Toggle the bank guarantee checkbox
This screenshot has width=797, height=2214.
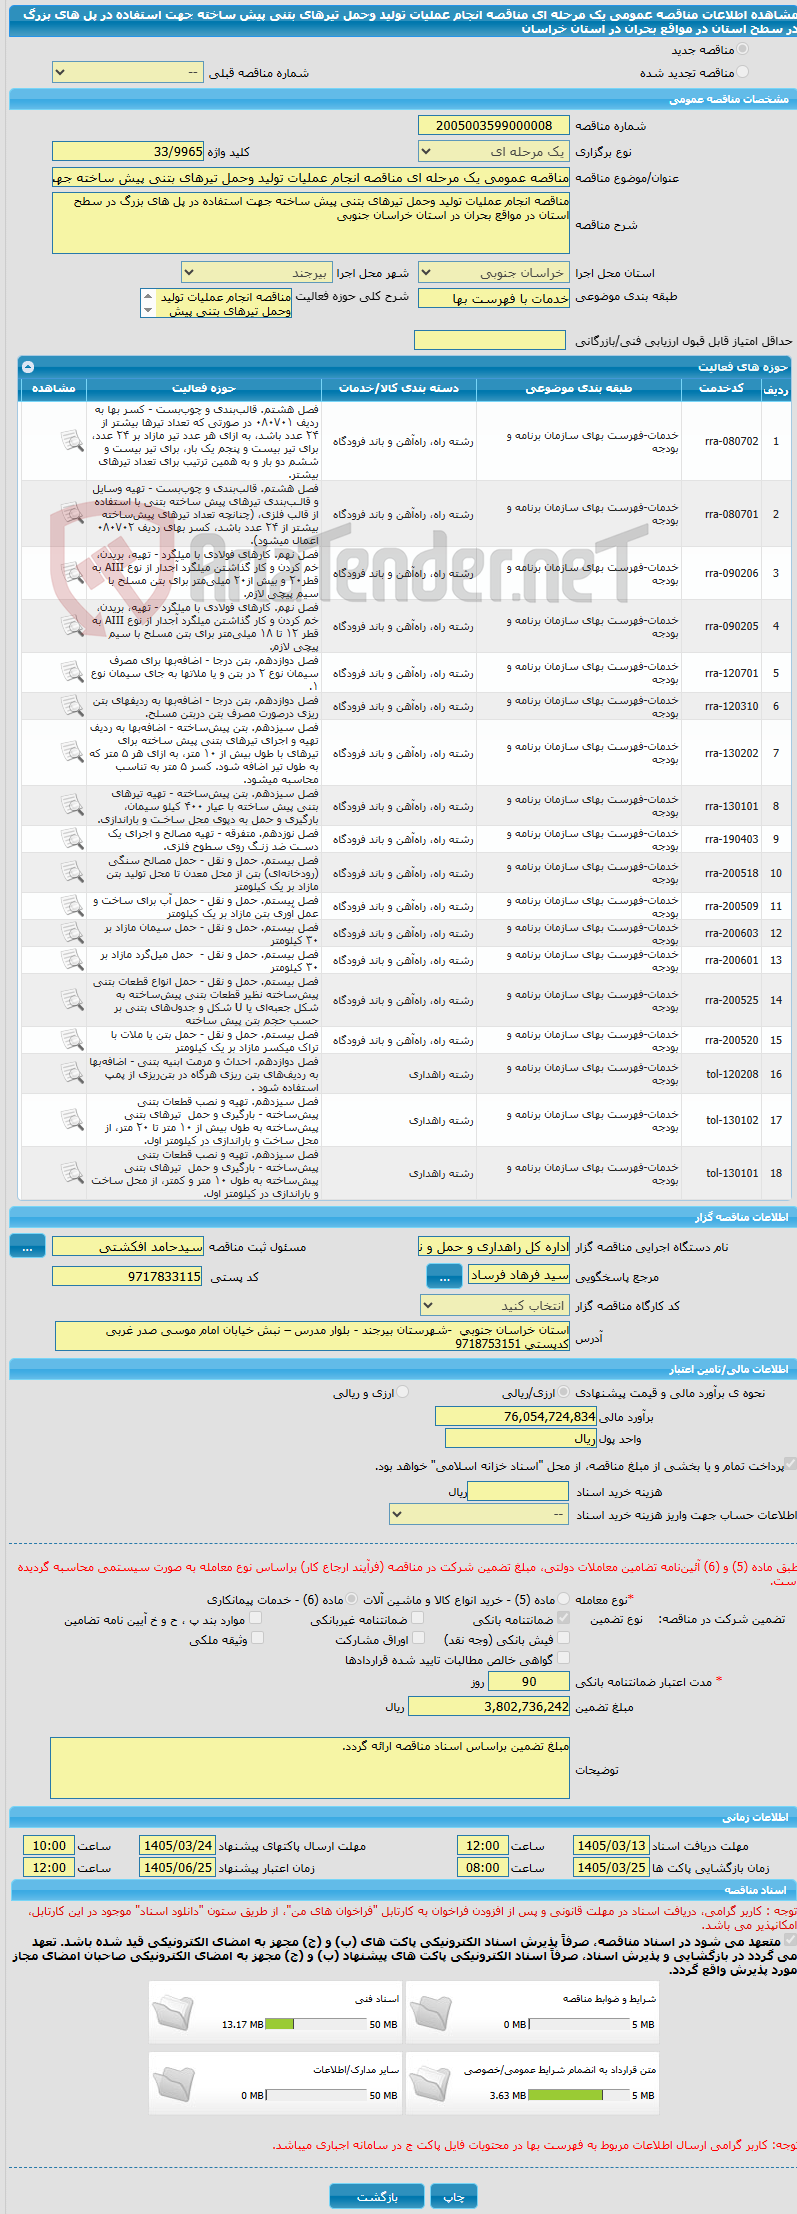tap(564, 1617)
